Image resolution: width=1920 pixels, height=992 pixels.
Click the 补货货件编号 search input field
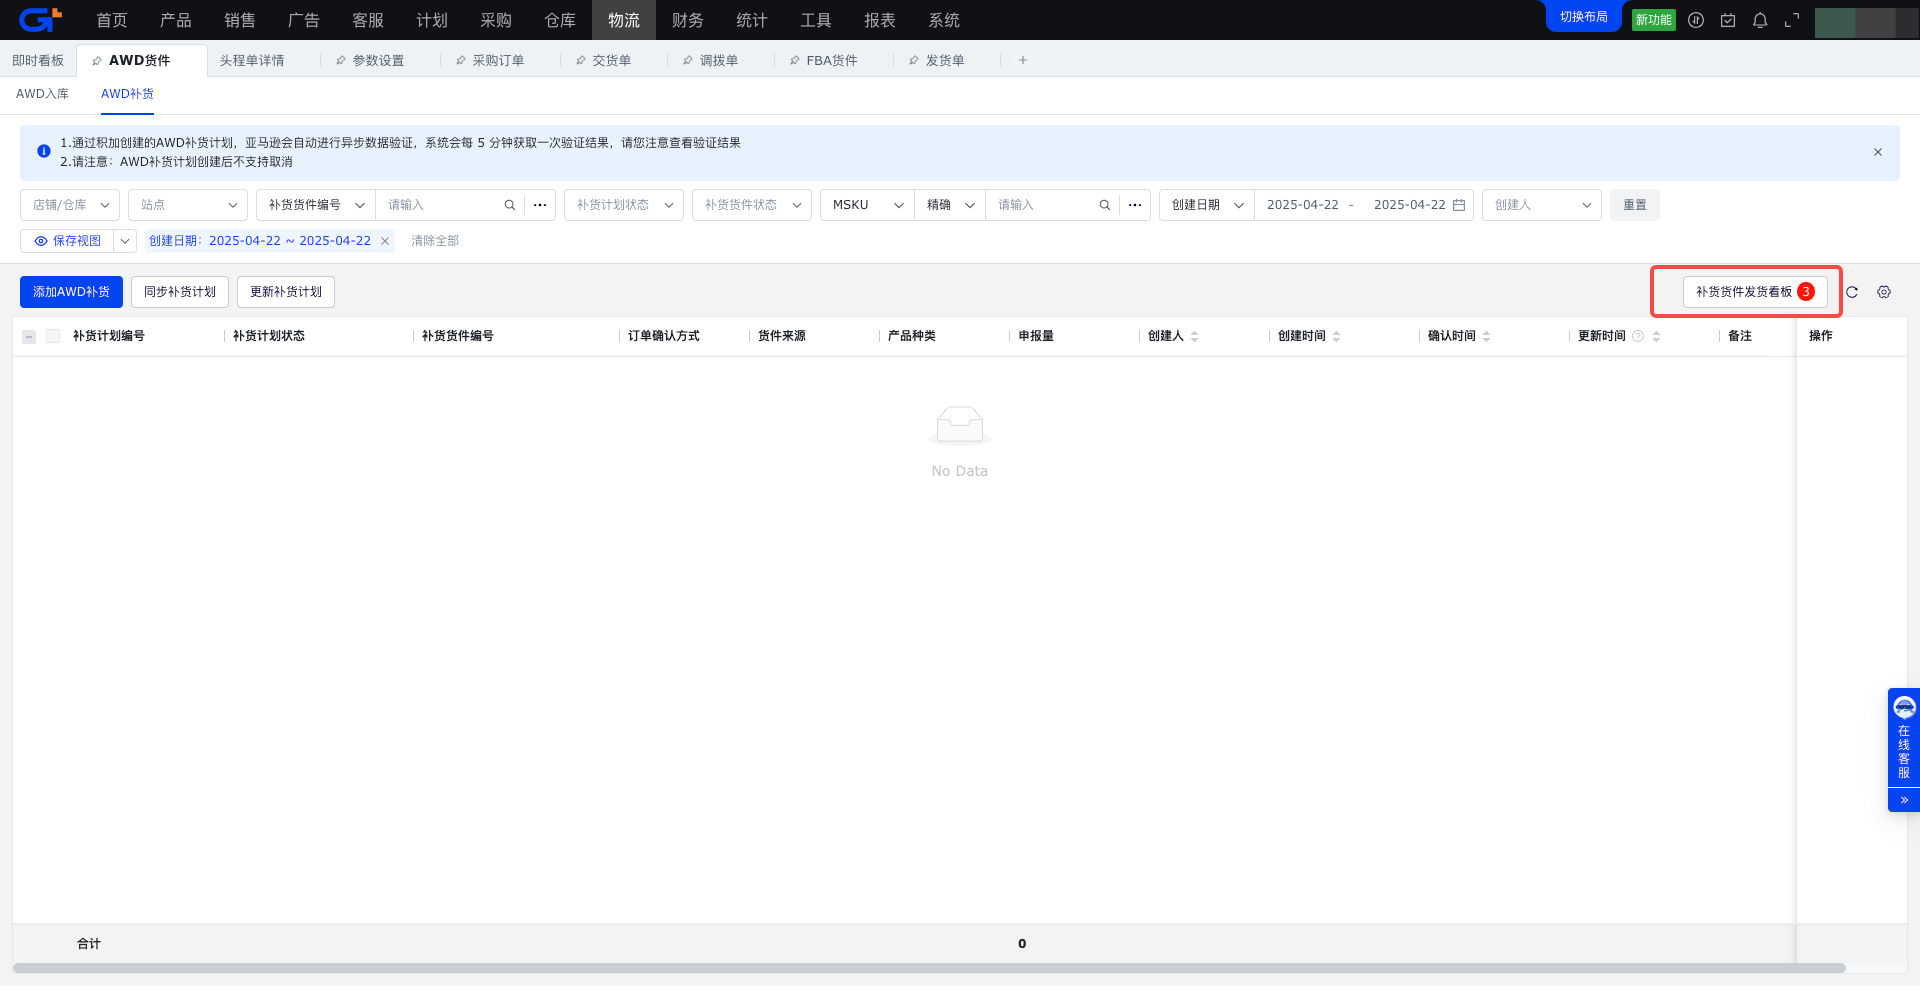[x=440, y=205]
